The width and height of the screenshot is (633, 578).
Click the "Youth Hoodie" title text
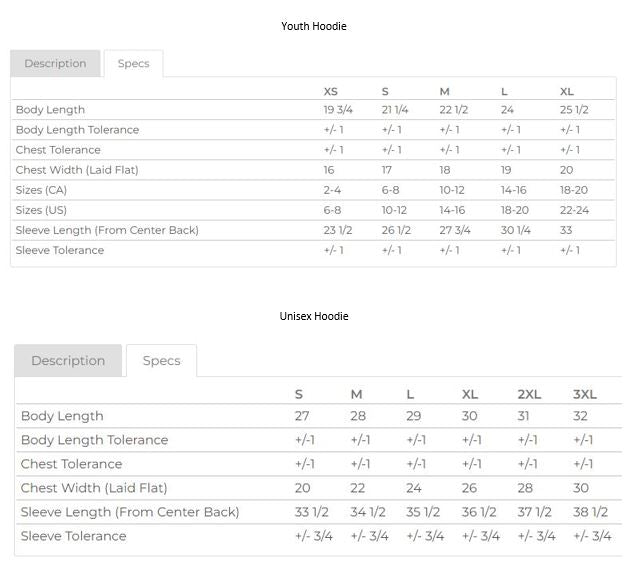pyautogui.click(x=314, y=26)
